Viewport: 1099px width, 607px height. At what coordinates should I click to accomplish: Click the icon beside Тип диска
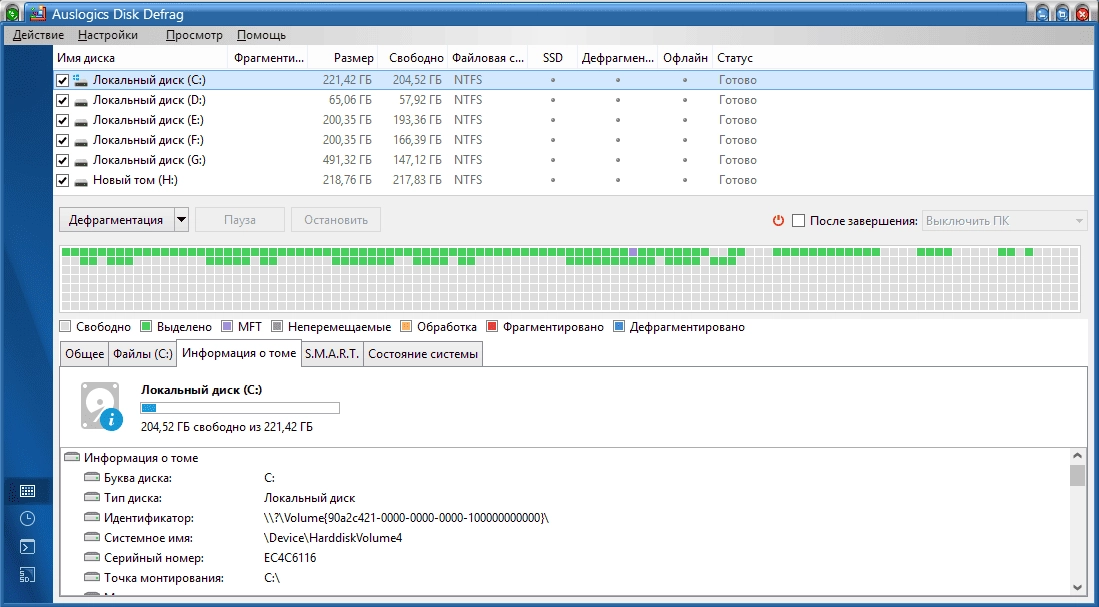(92, 498)
